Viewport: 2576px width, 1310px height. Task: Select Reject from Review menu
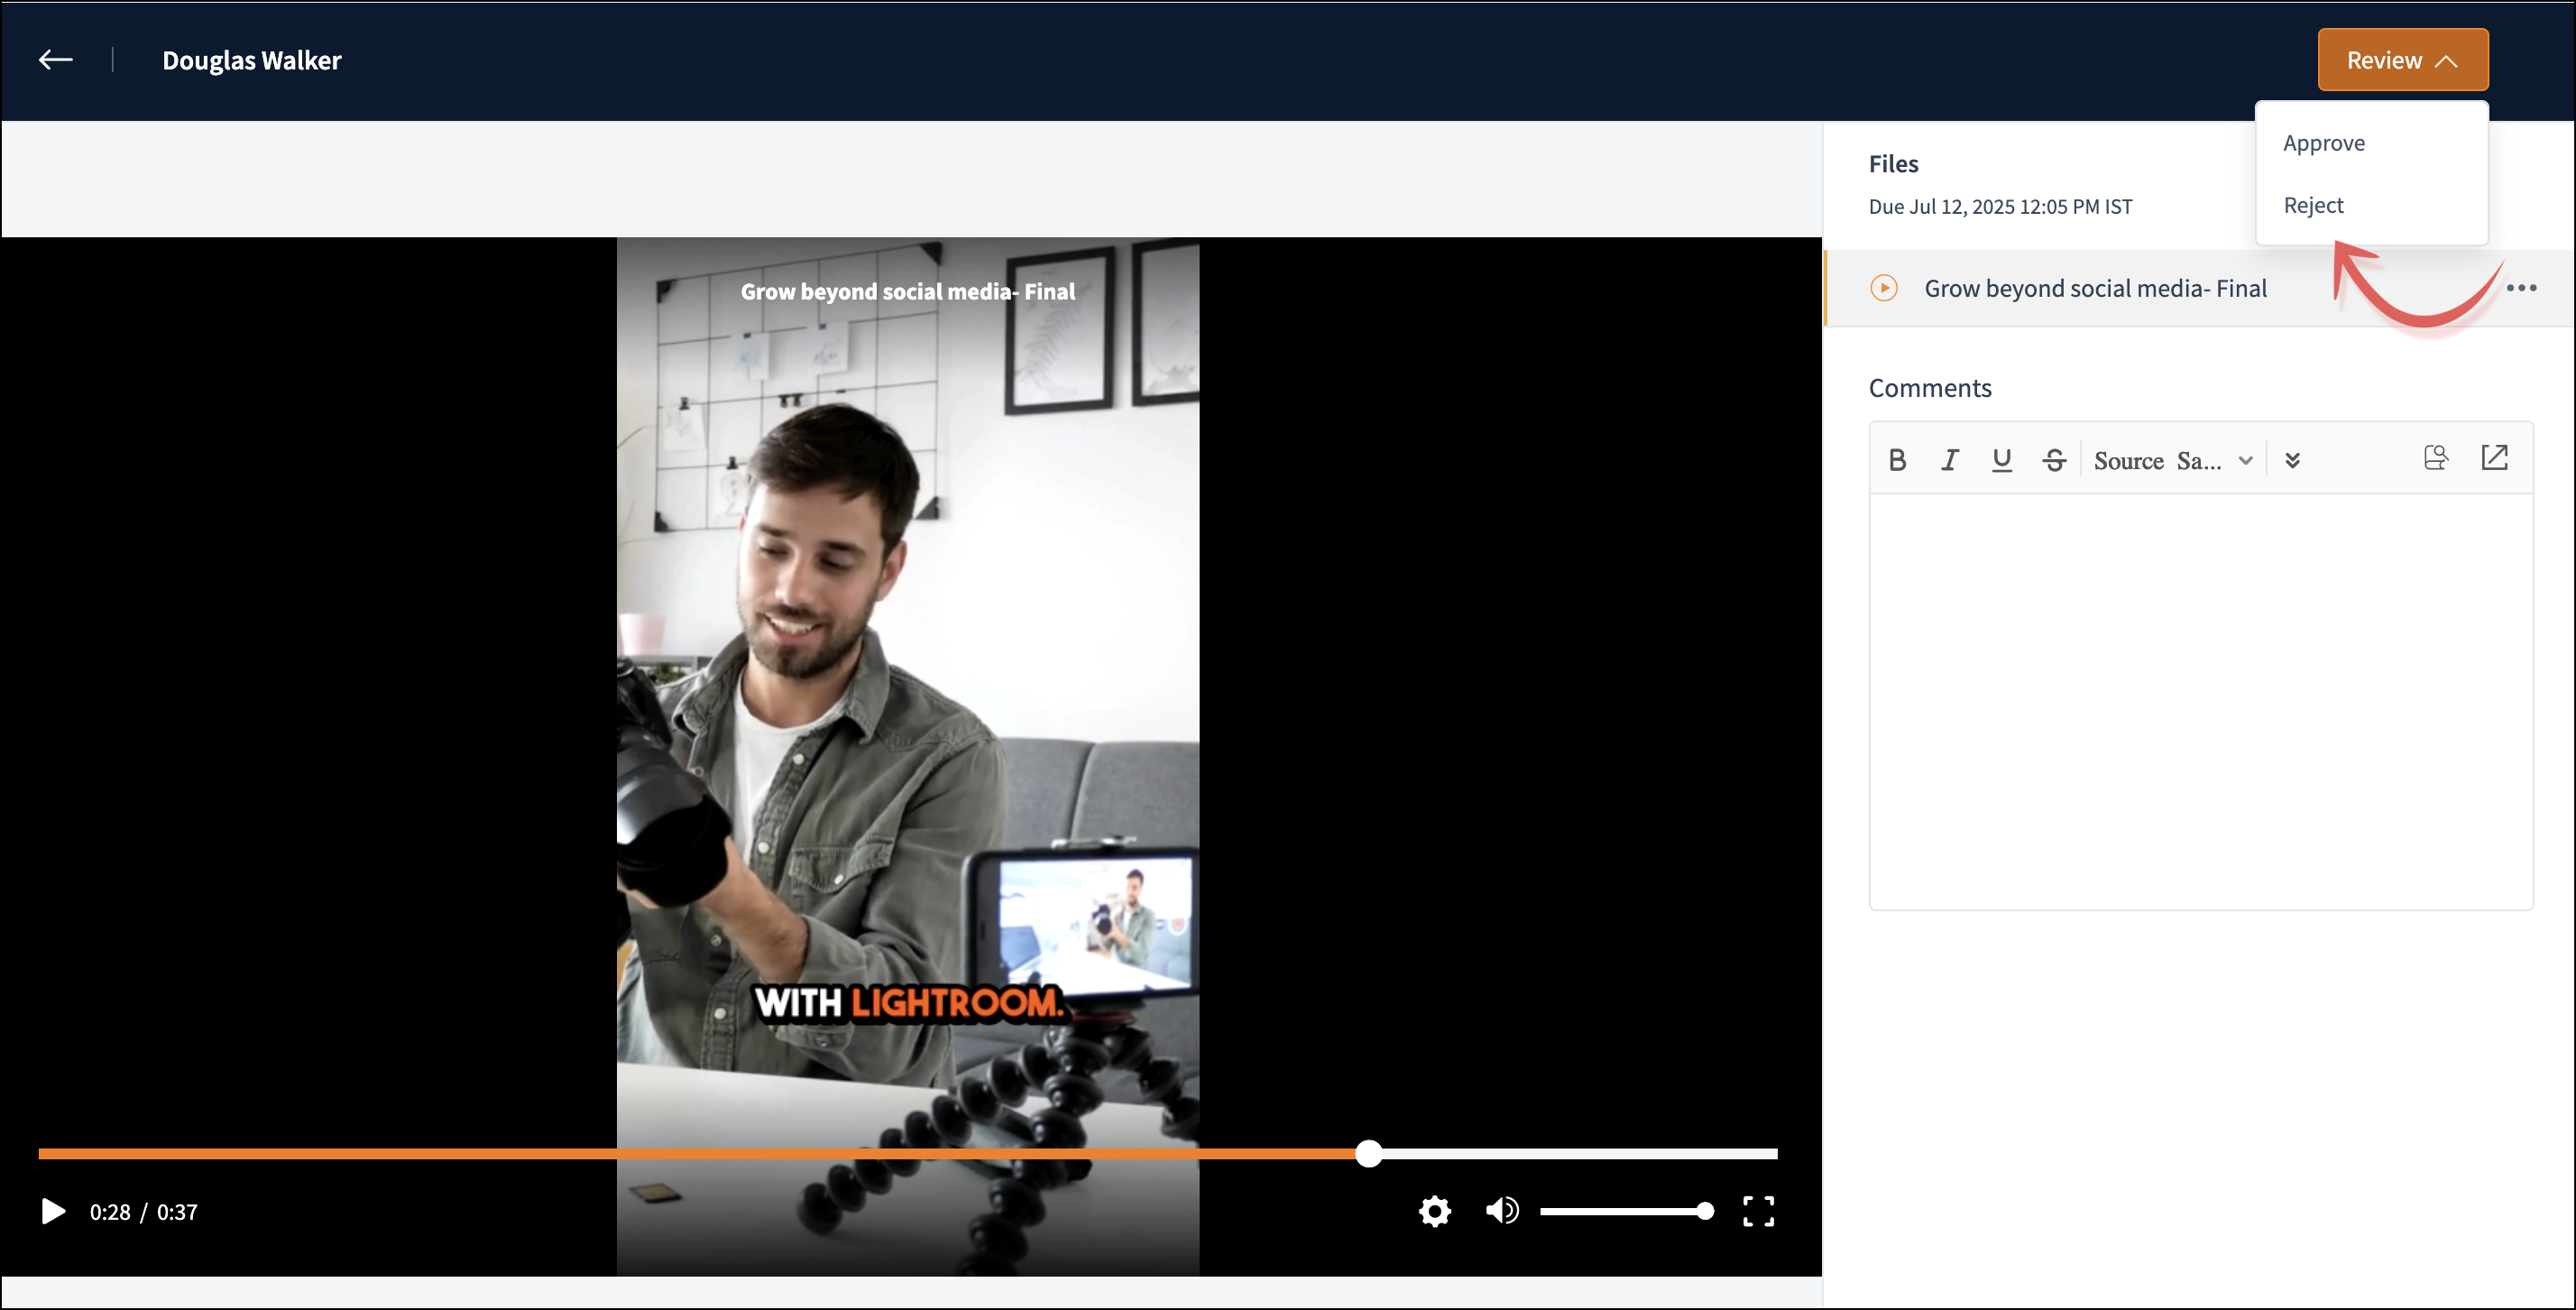tap(2313, 205)
